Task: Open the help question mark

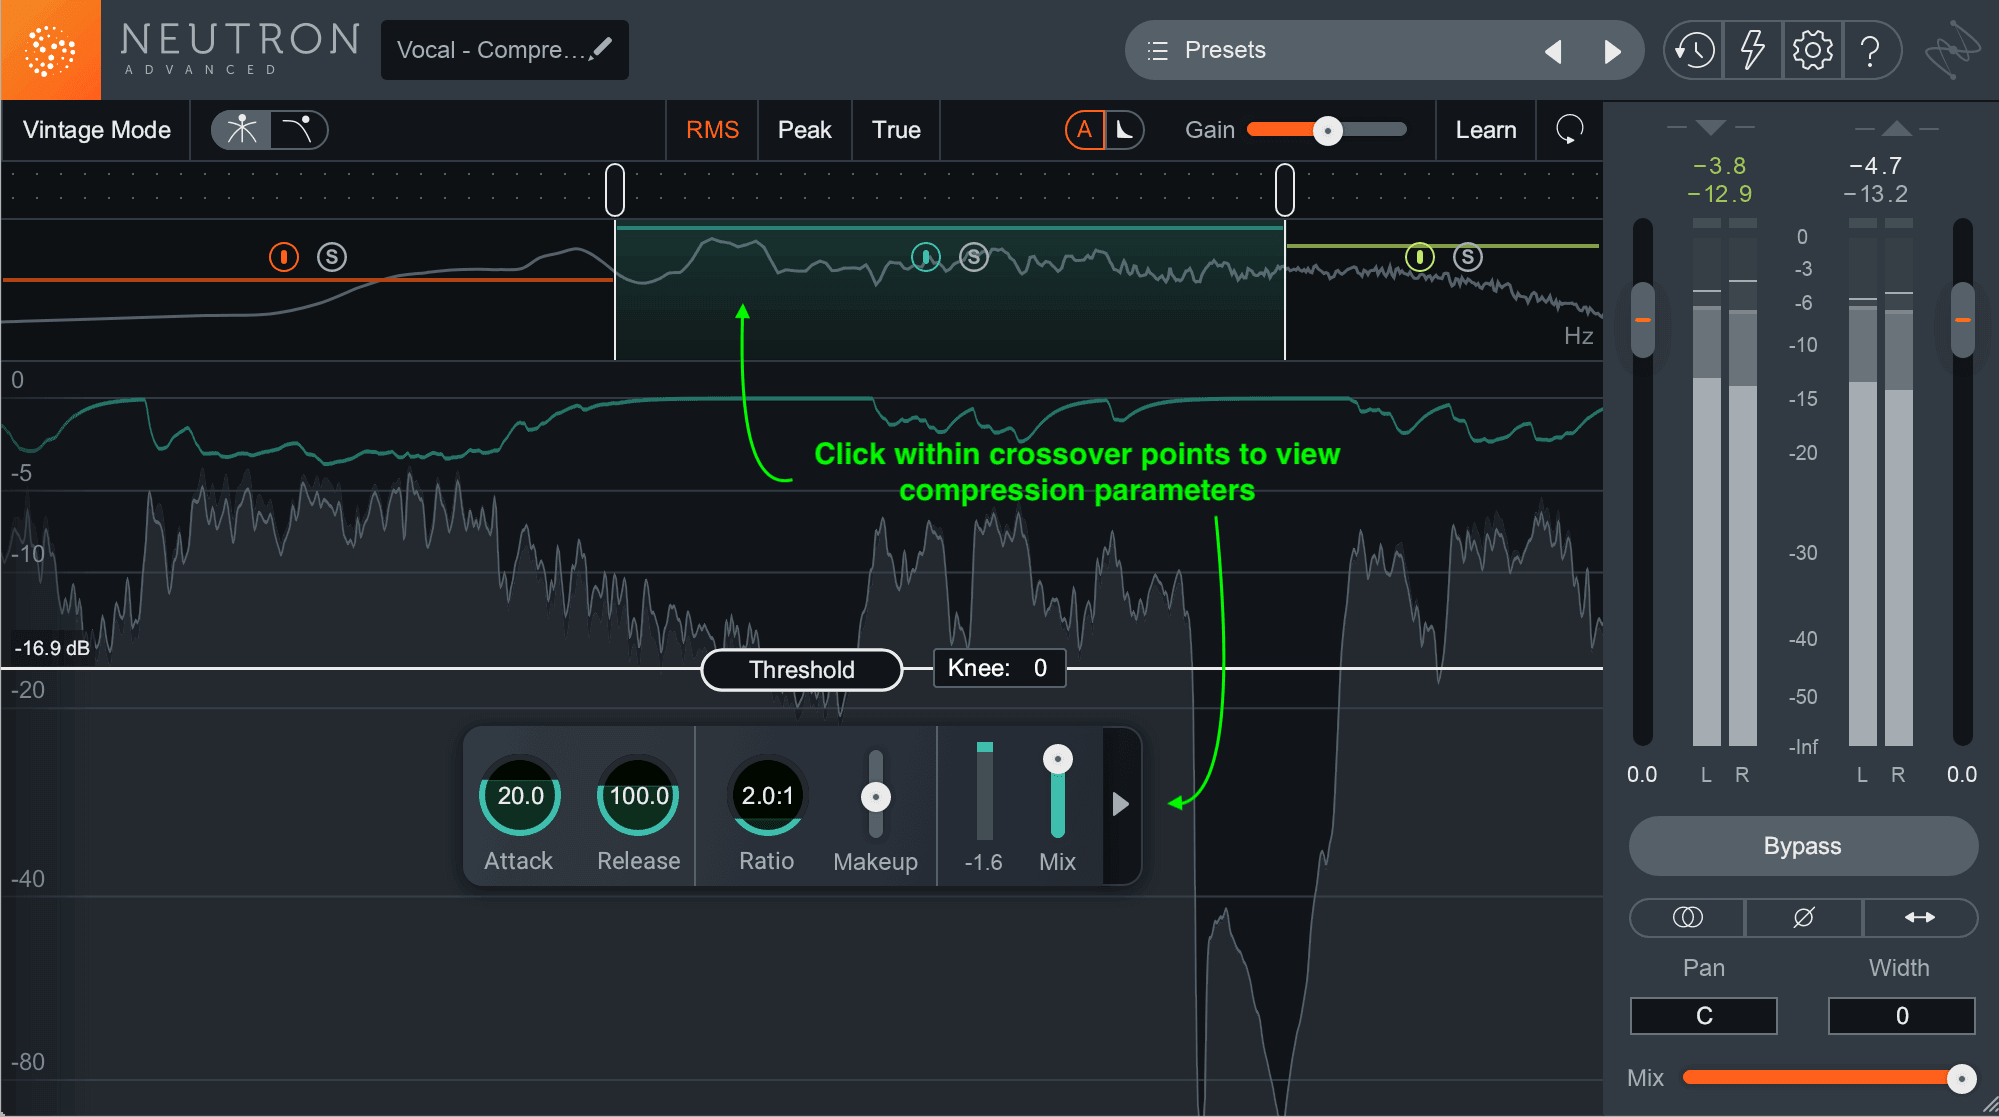Action: click(1870, 50)
